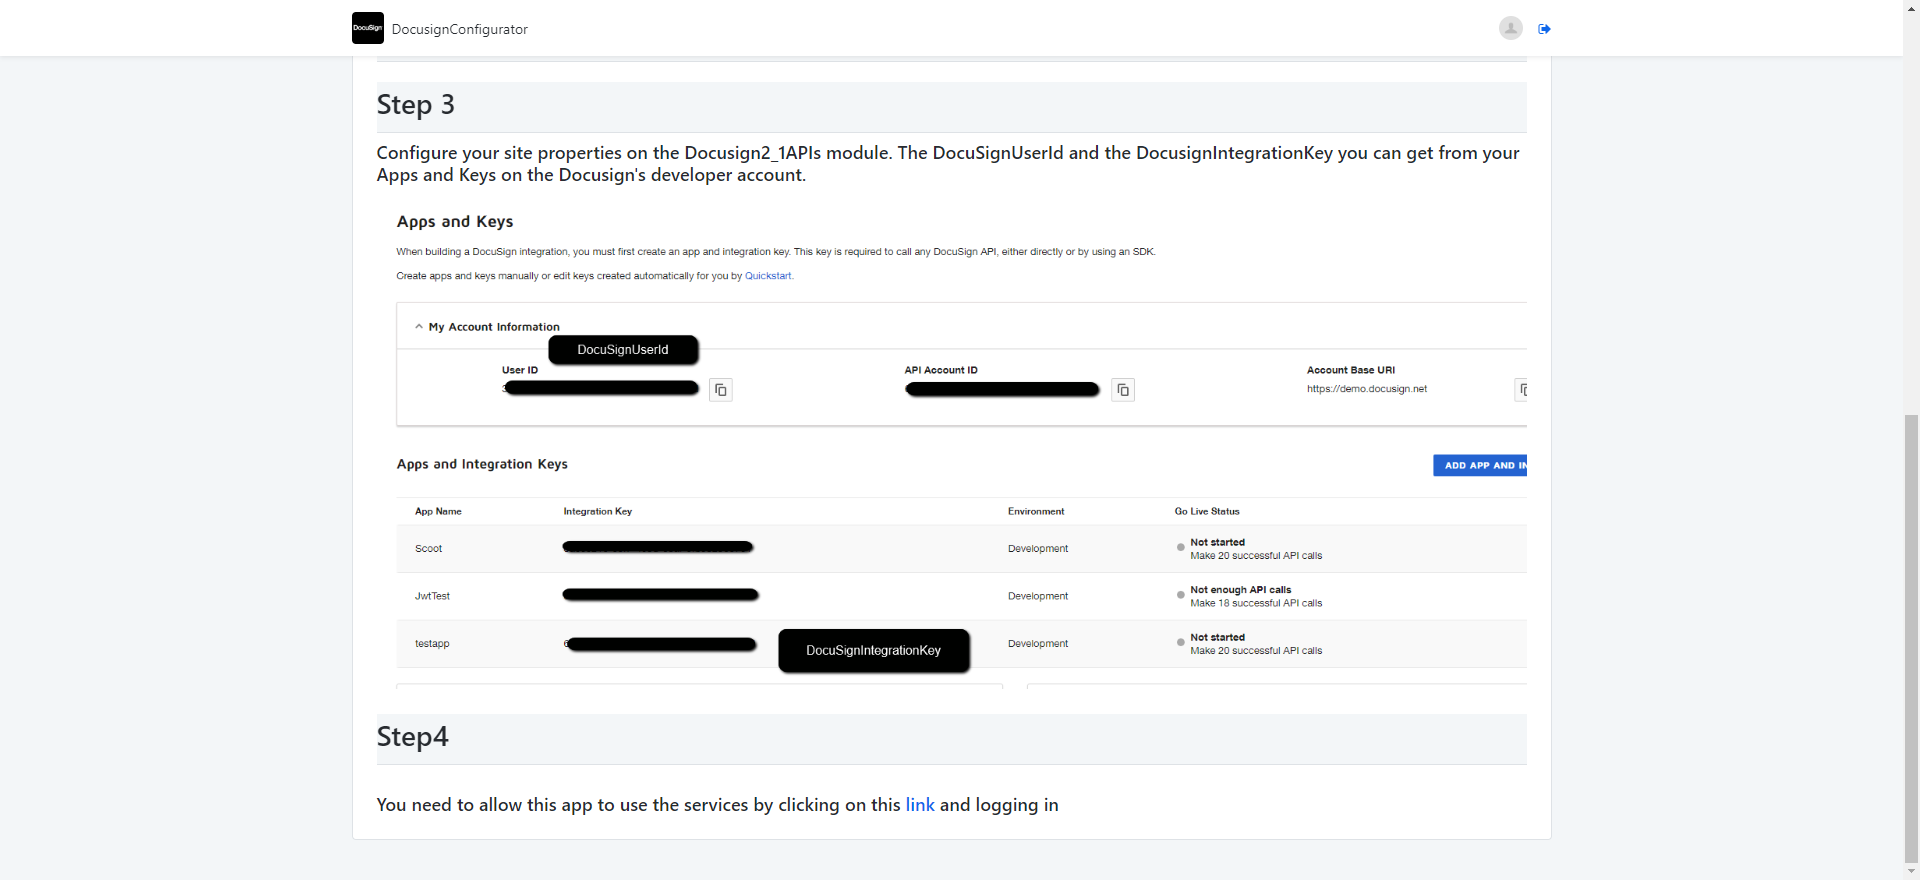The width and height of the screenshot is (1920, 880).
Task: Click the User ID label
Action: (520, 370)
